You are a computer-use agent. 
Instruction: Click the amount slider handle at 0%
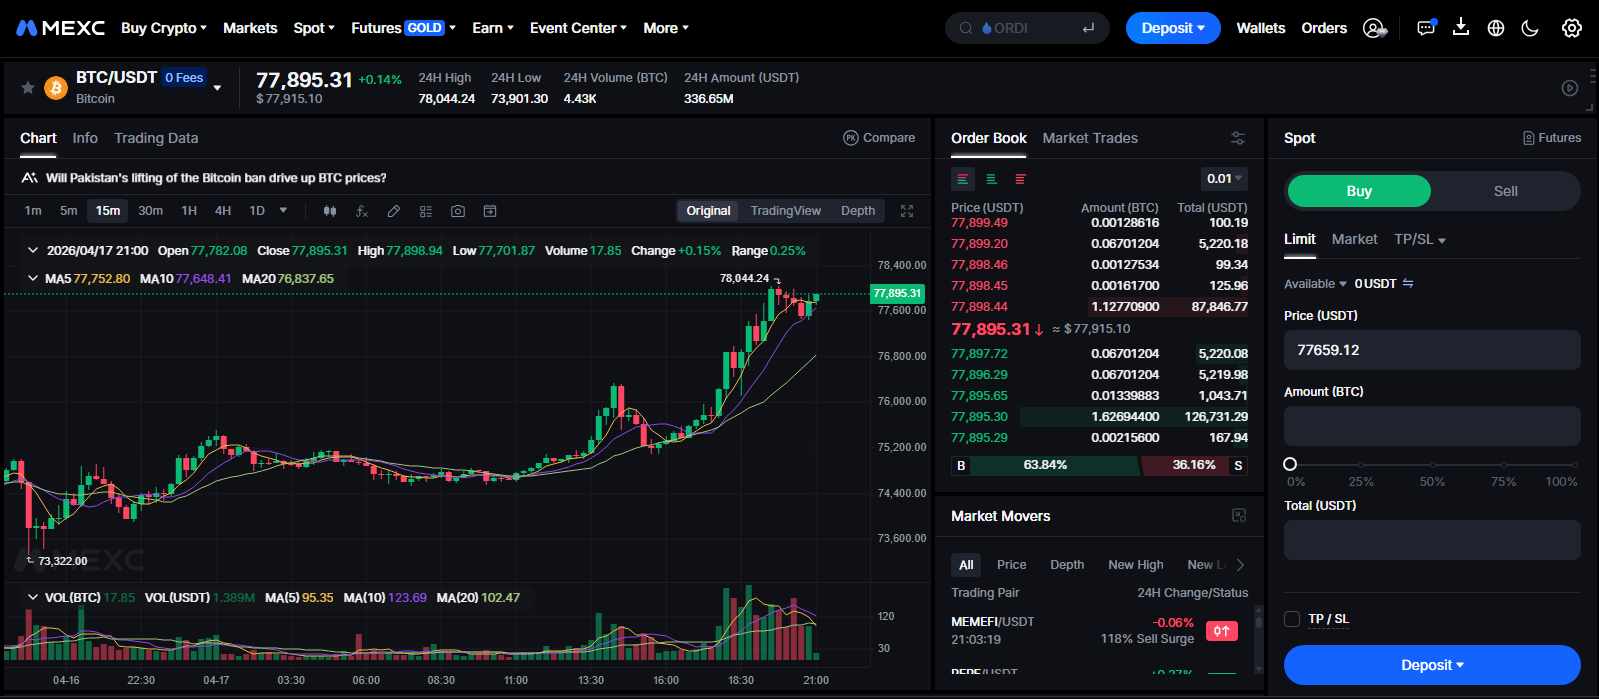click(1290, 464)
